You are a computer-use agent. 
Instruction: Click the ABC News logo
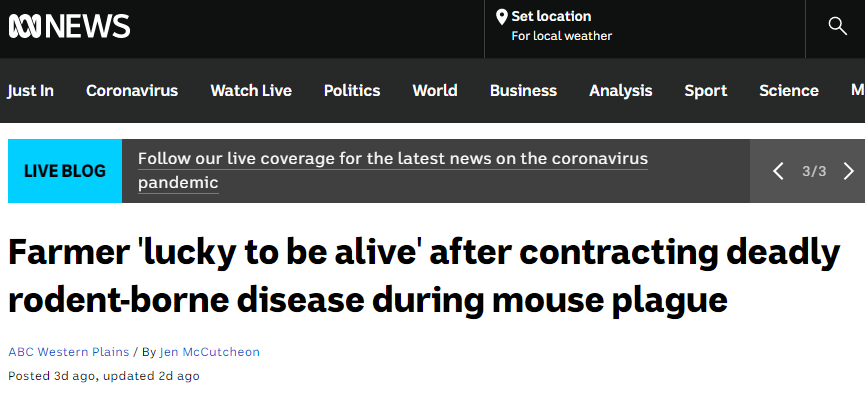coord(70,26)
